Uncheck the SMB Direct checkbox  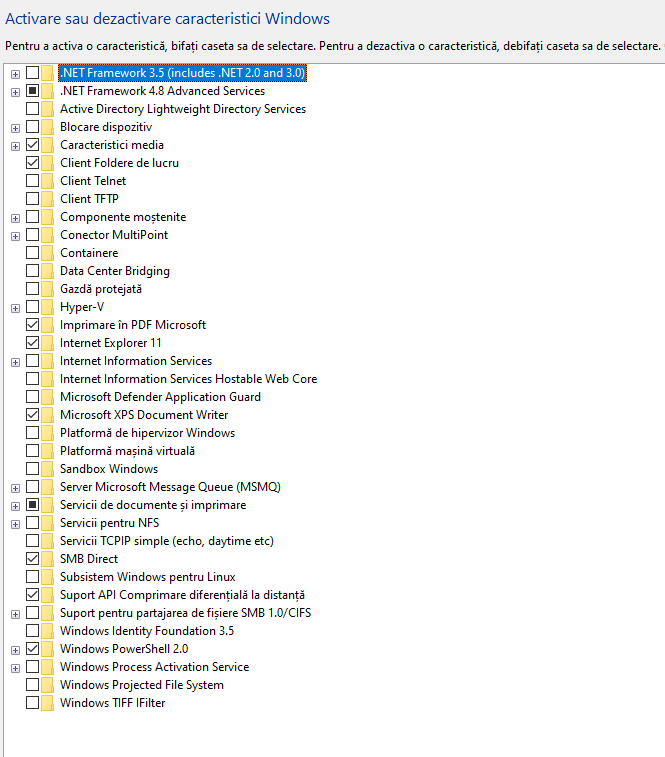click(32, 559)
